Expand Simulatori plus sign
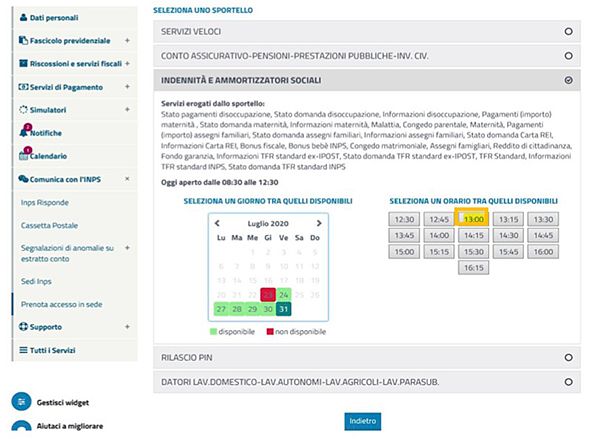 (127, 109)
